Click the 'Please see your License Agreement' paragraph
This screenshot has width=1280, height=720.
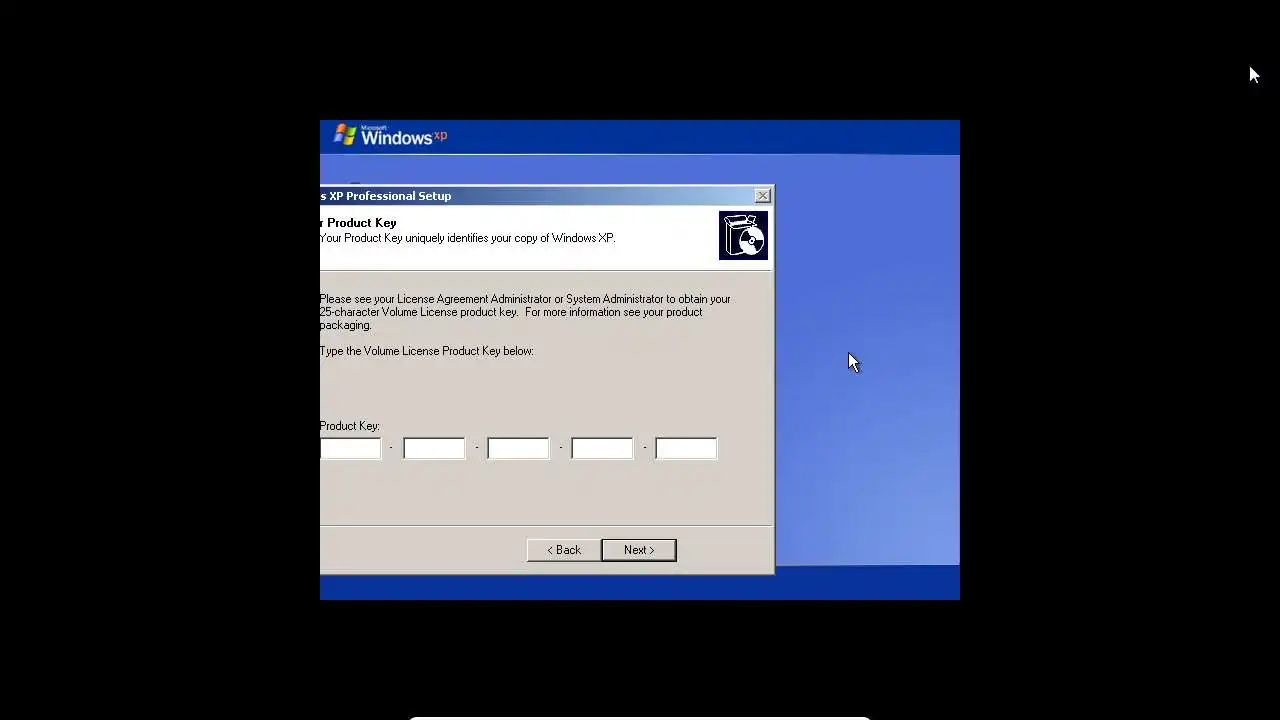click(x=526, y=312)
